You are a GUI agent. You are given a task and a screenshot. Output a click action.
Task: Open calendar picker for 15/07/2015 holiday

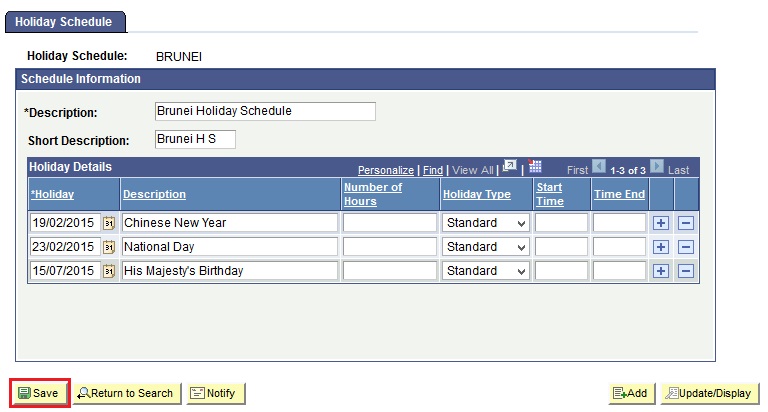[109, 271]
